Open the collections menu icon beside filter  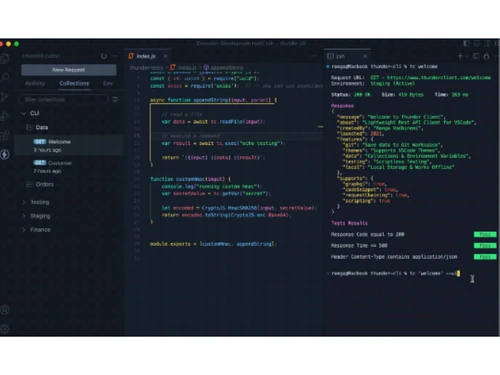115,99
